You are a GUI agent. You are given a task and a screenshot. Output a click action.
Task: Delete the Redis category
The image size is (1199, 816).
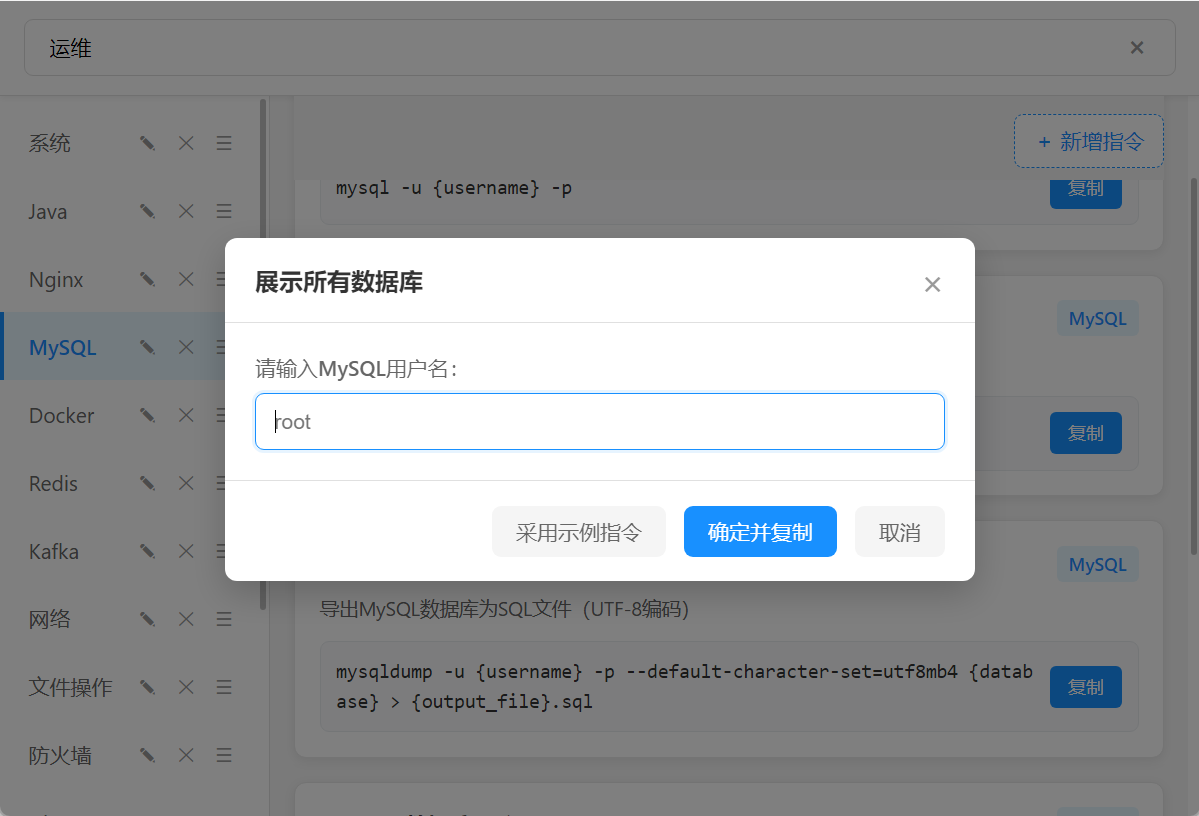click(x=186, y=483)
